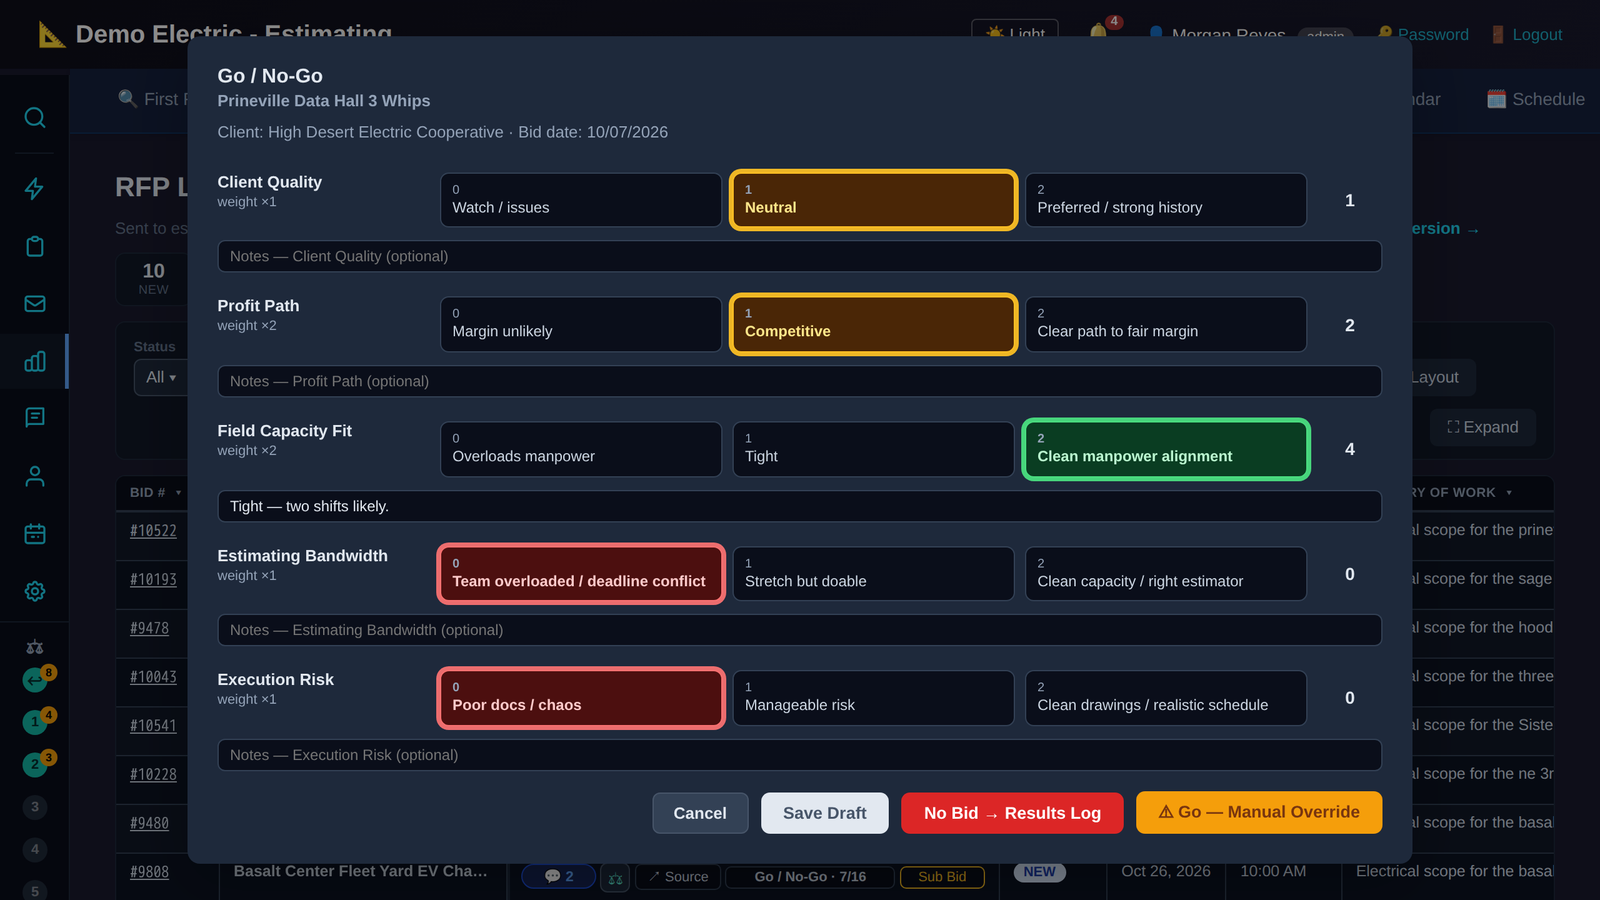The width and height of the screenshot is (1600, 900).
Task: Click the lightning bolt sidebar icon
Action: click(x=35, y=189)
